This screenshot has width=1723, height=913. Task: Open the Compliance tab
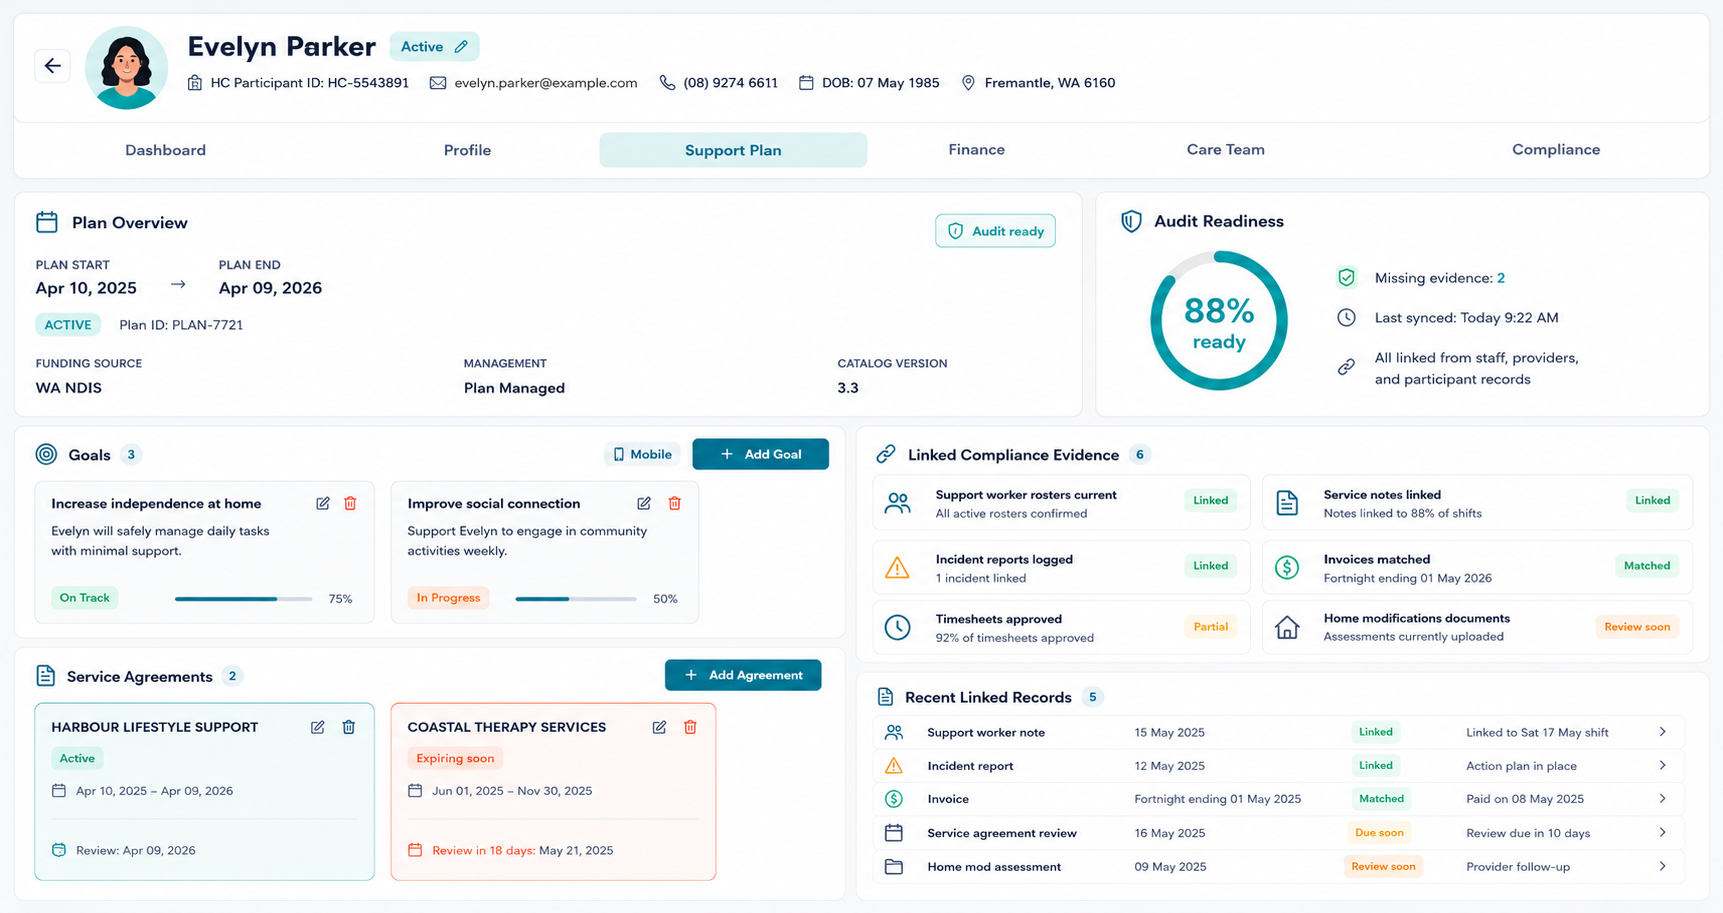(1556, 150)
